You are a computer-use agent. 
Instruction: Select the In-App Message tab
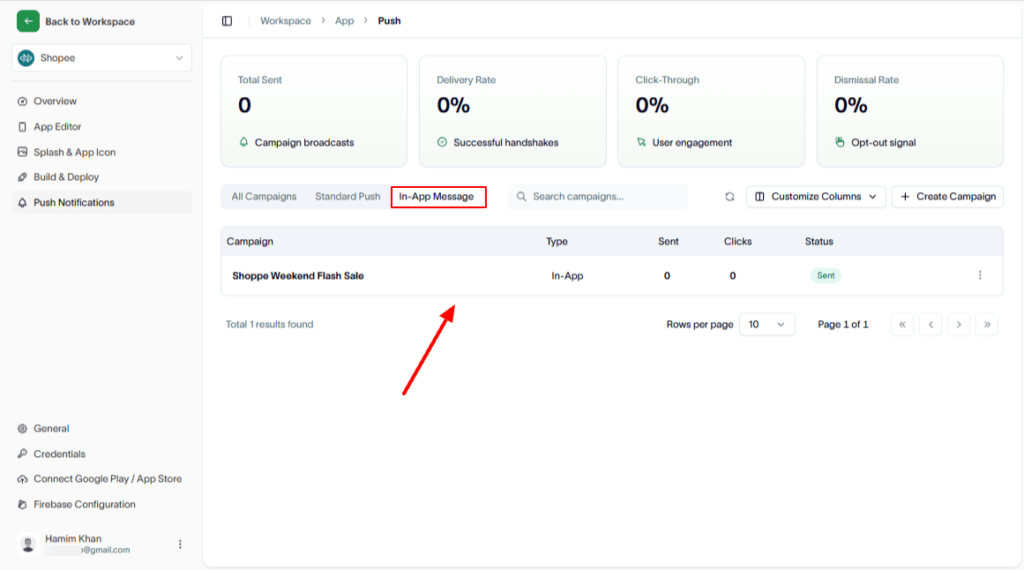(x=436, y=197)
